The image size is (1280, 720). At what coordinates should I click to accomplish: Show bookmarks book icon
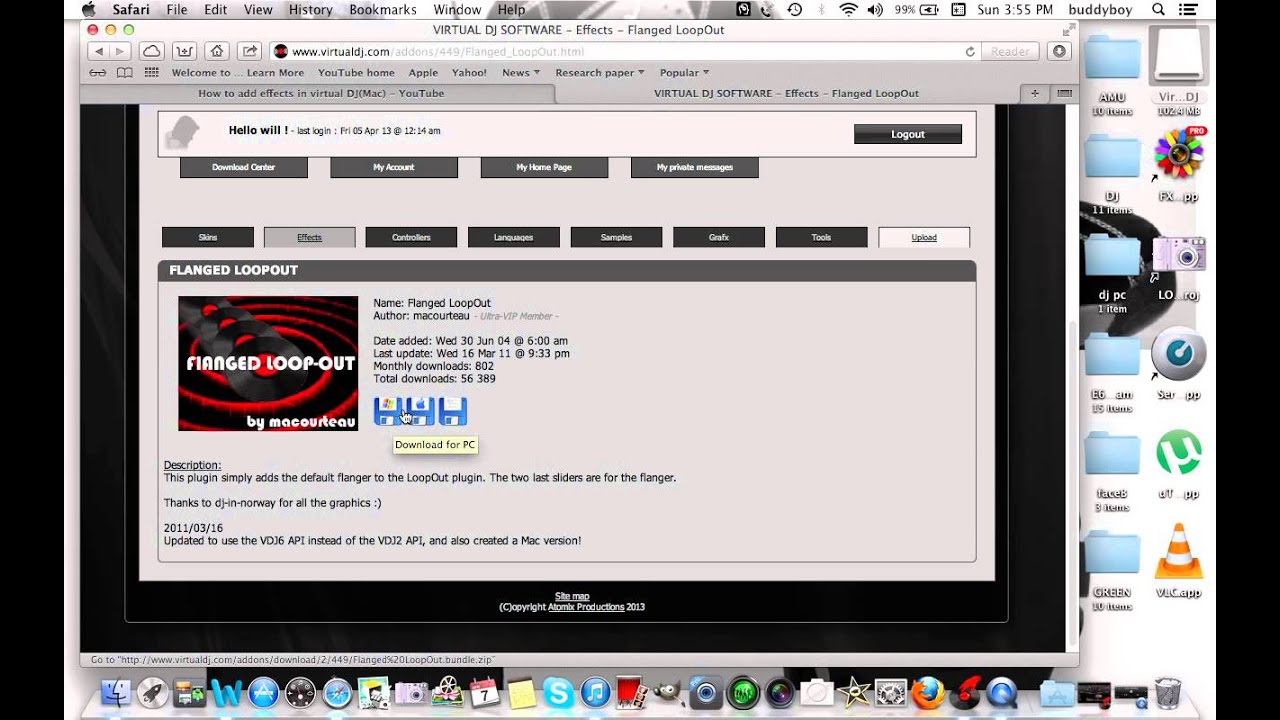pyautogui.click(x=124, y=73)
